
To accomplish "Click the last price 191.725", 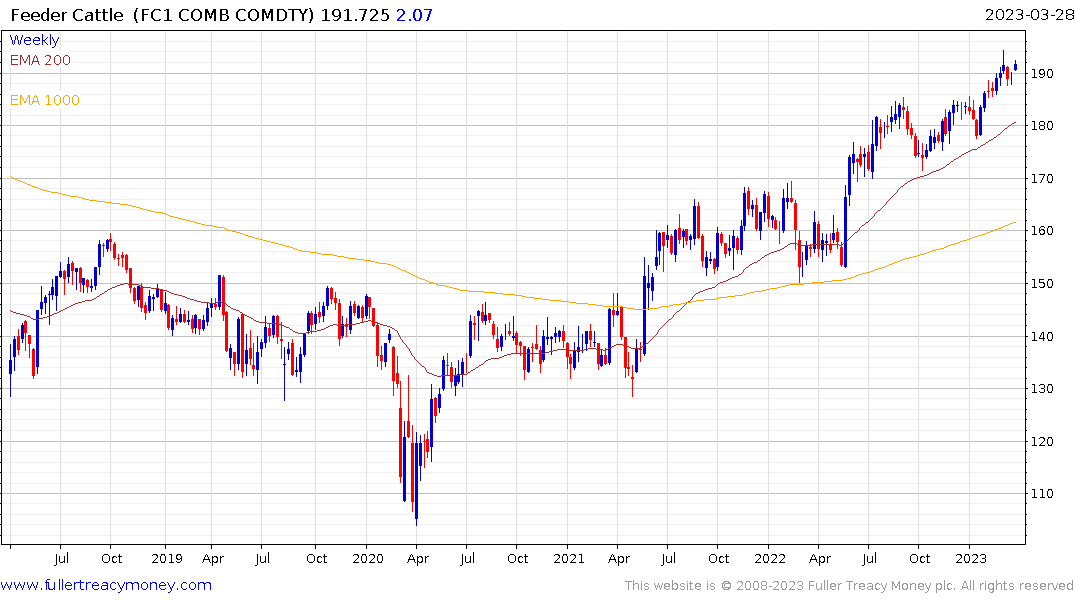I will point(355,15).
